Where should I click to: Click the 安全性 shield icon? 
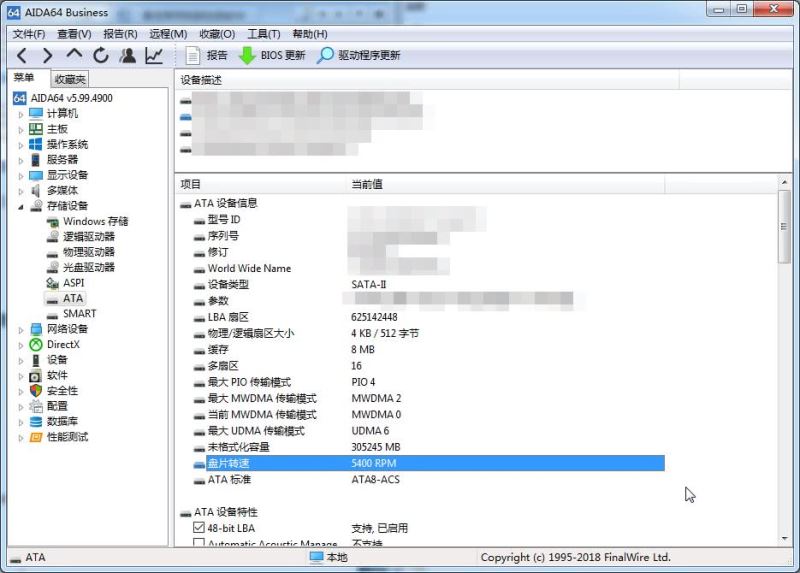[36, 391]
